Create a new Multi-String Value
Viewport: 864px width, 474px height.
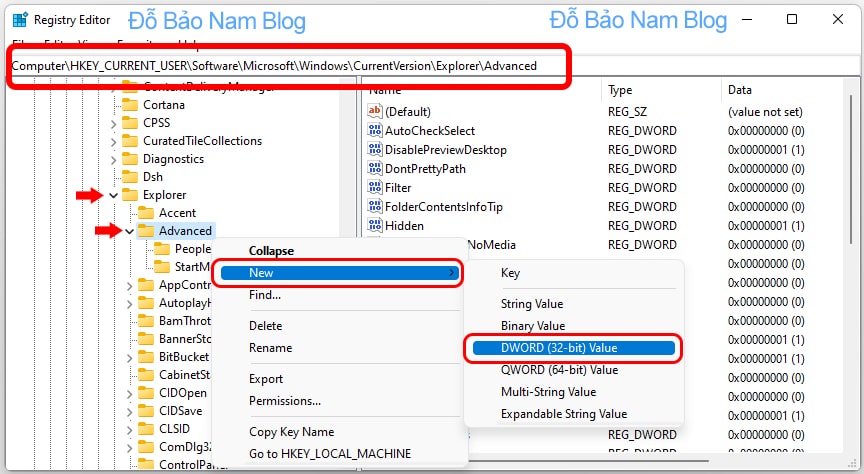click(x=548, y=392)
